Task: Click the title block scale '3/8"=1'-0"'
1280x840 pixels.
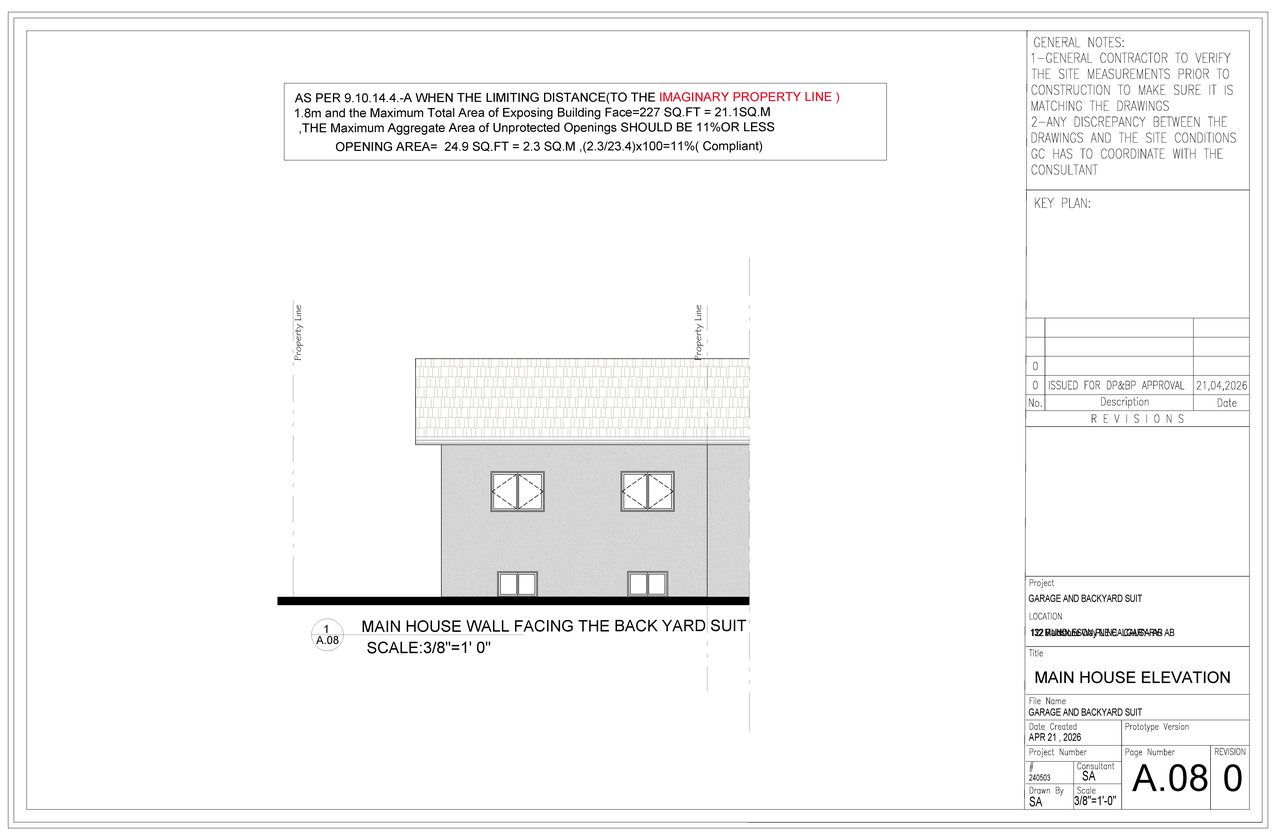Action: tap(1096, 801)
